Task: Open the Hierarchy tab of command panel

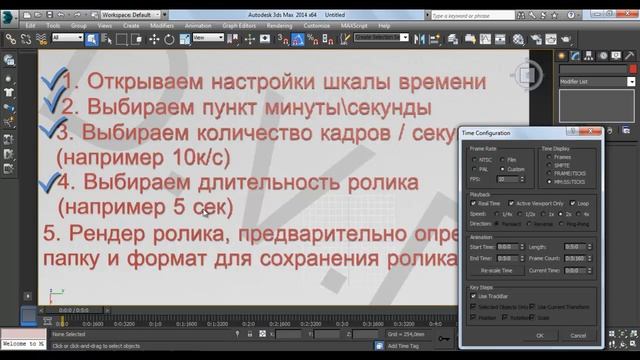Action: (589, 56)
